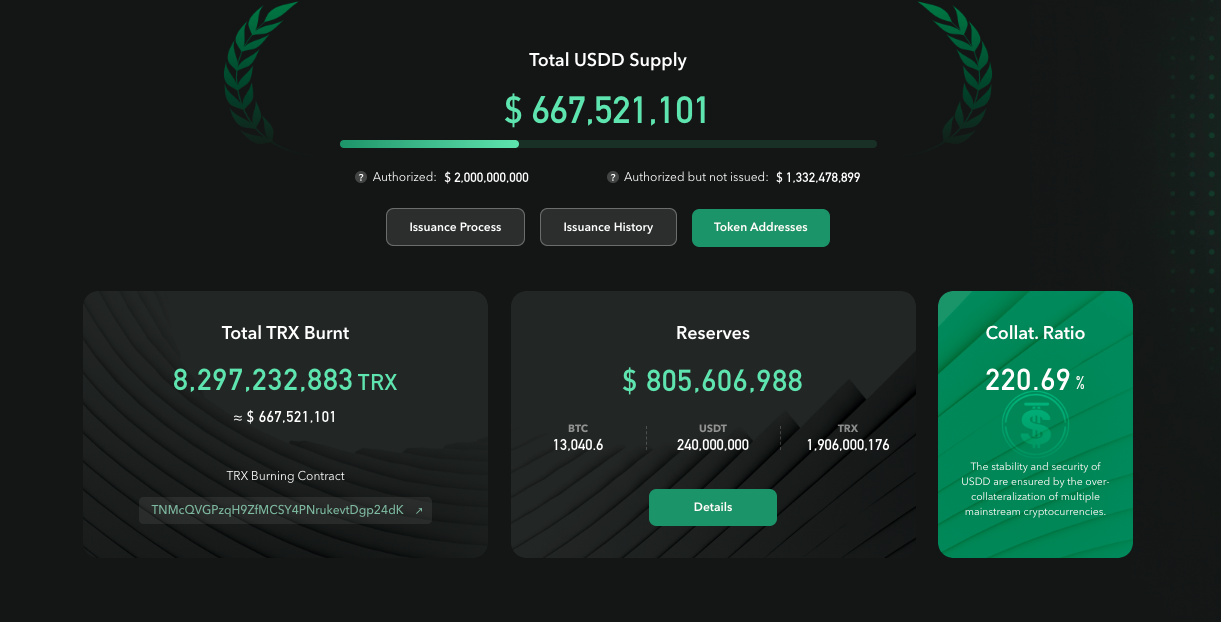Click the TRX reserve amount 1,906,000,176

(x=848, y=445)
